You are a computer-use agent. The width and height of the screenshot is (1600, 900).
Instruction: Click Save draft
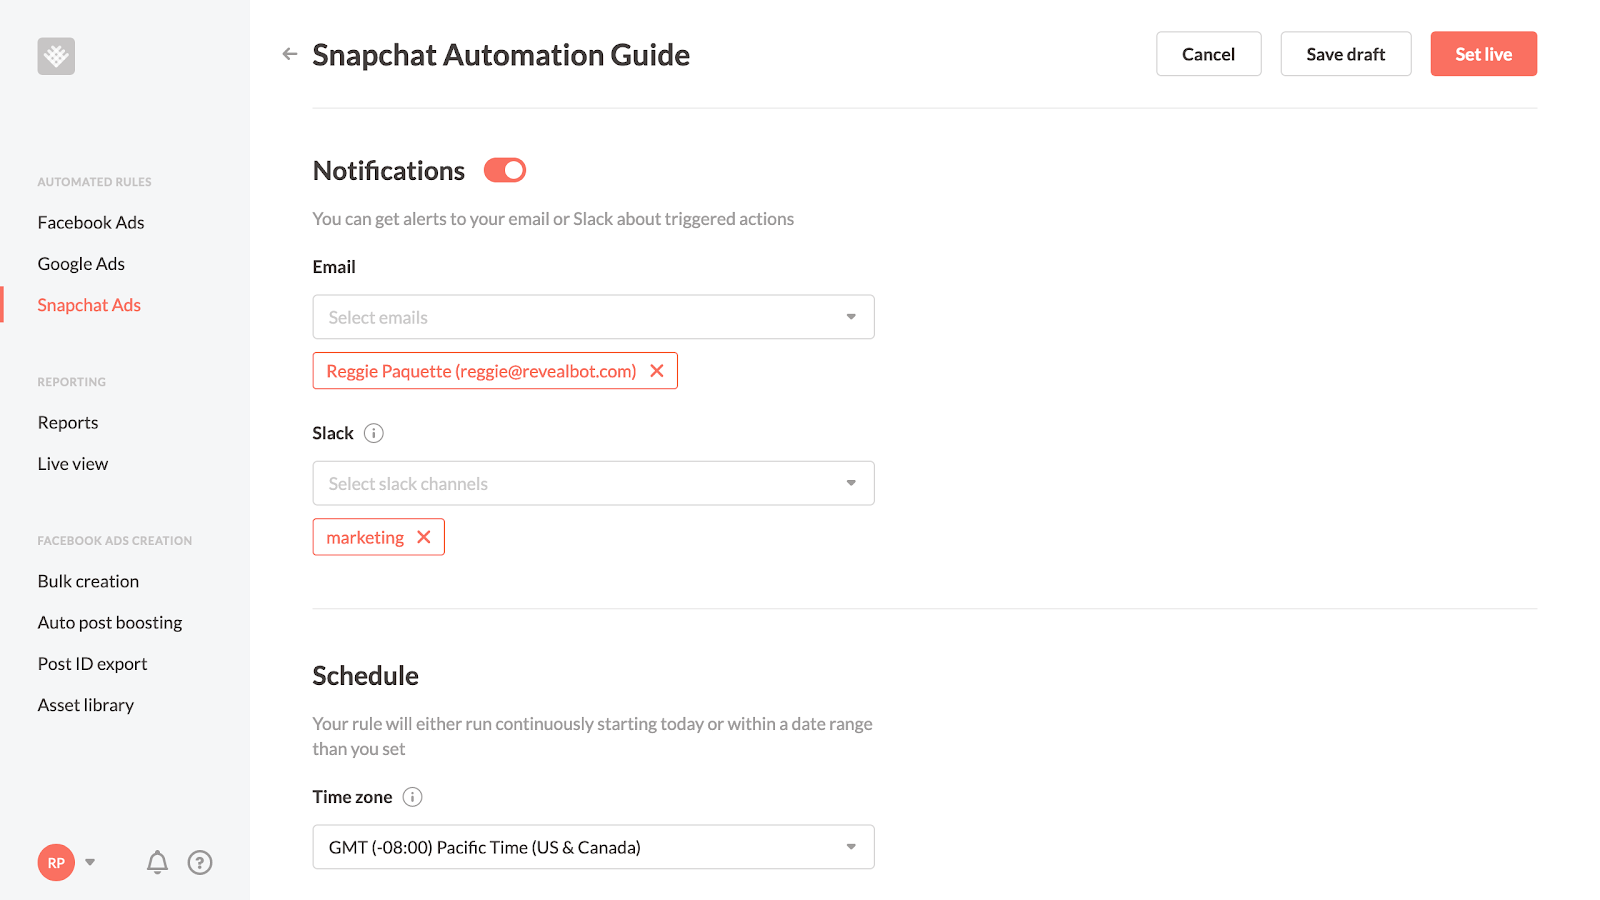point(1346,54)
